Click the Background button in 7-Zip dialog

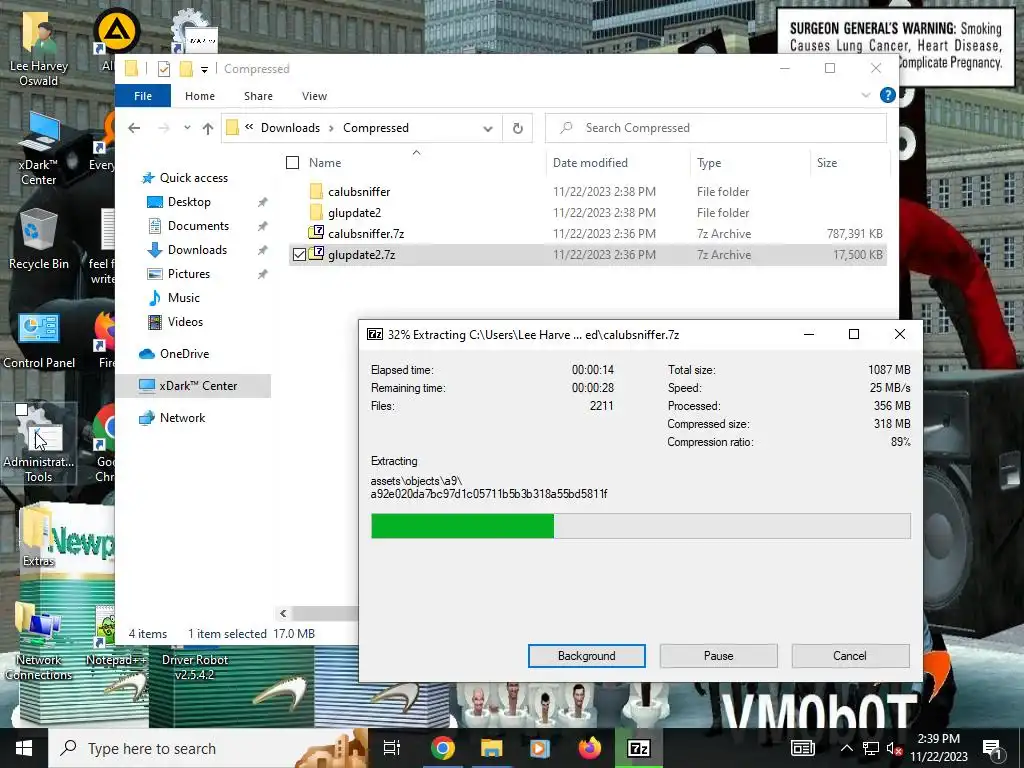tap(586, 656)
